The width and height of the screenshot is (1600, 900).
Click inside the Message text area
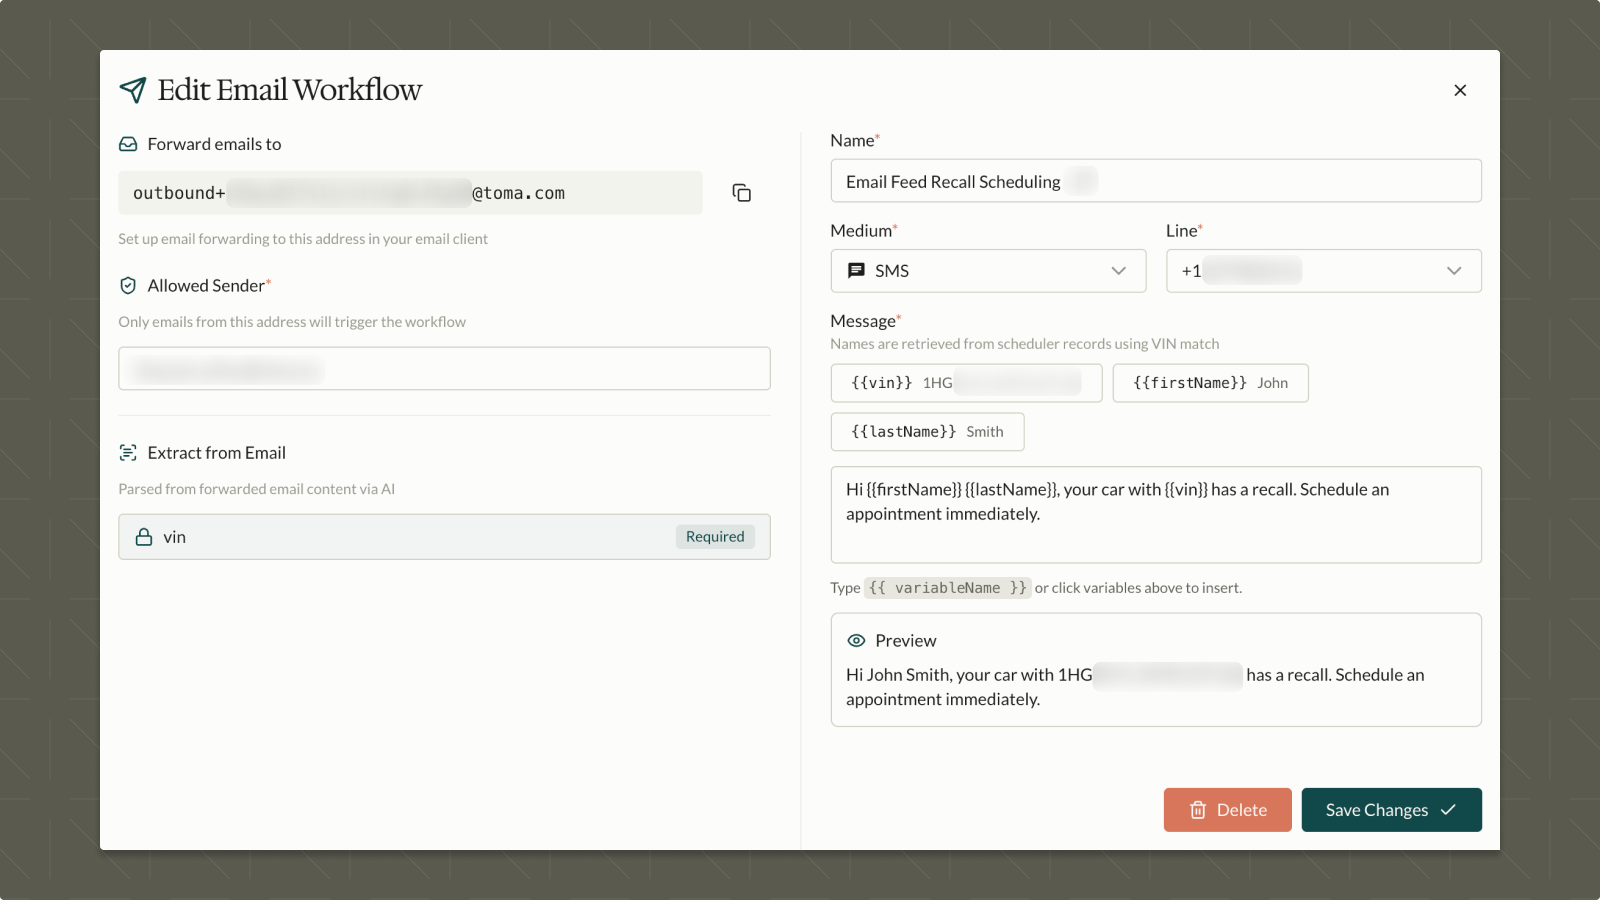click(x=1156, y=514)
